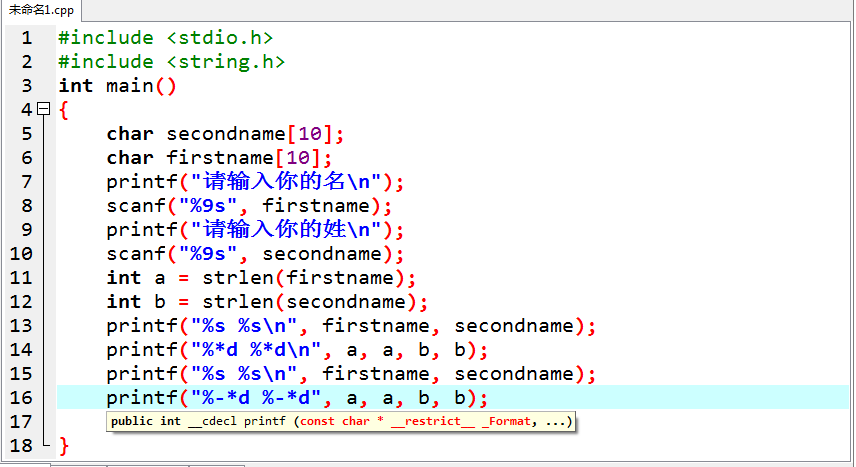The image size is (856, 467).
Task: Click the printf "请输入你的姓\n" statement
Action: pos(255,230)
